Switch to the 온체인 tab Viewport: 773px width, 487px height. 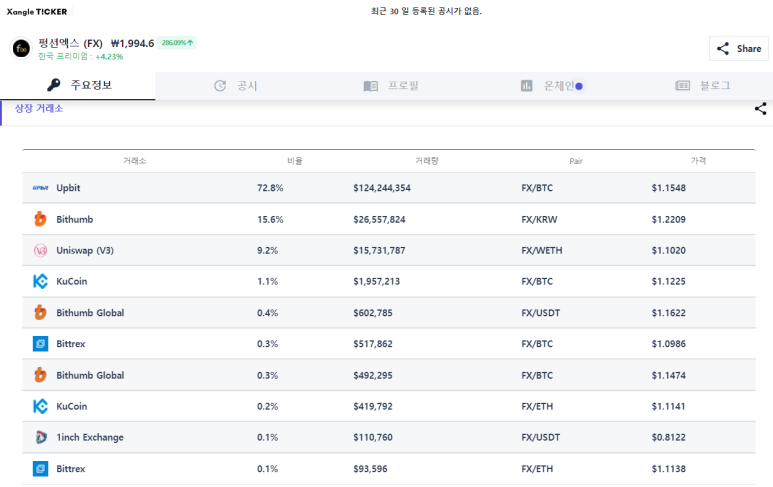click(x=552, y=86)
